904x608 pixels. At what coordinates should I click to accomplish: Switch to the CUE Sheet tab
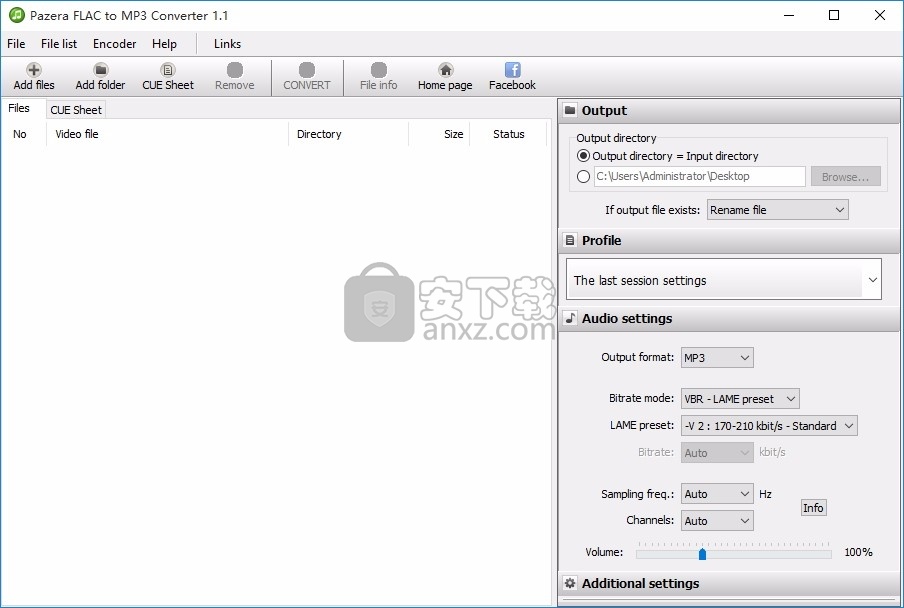pos(76,110)
